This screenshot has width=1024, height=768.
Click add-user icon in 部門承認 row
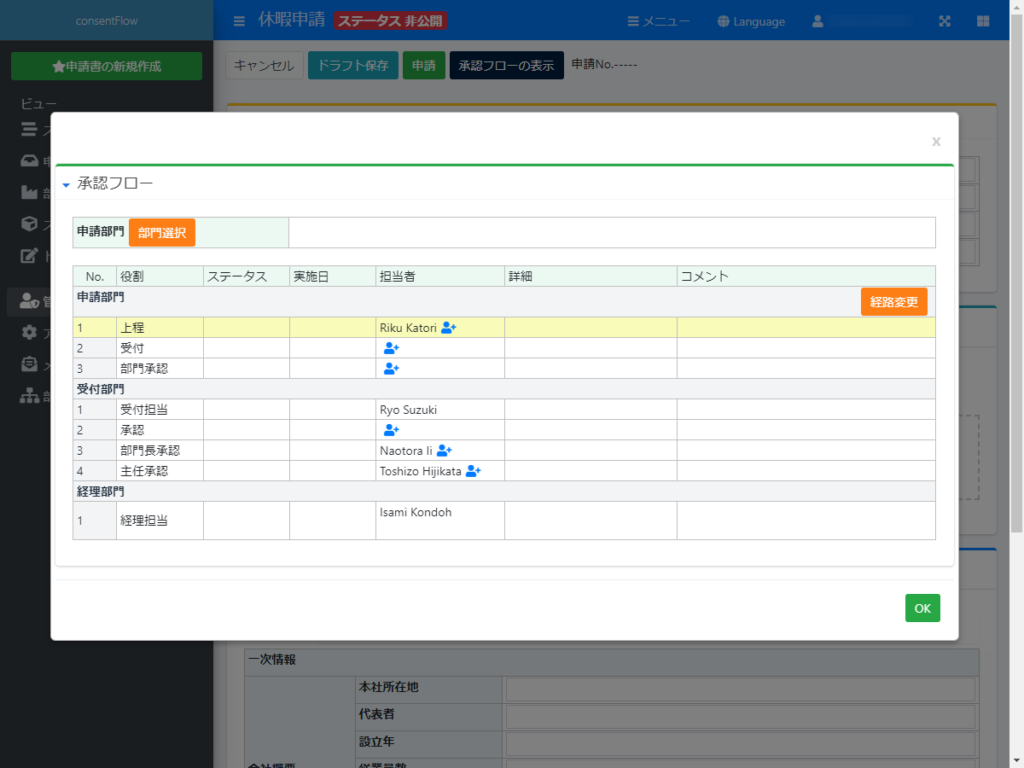click(391, 368)
